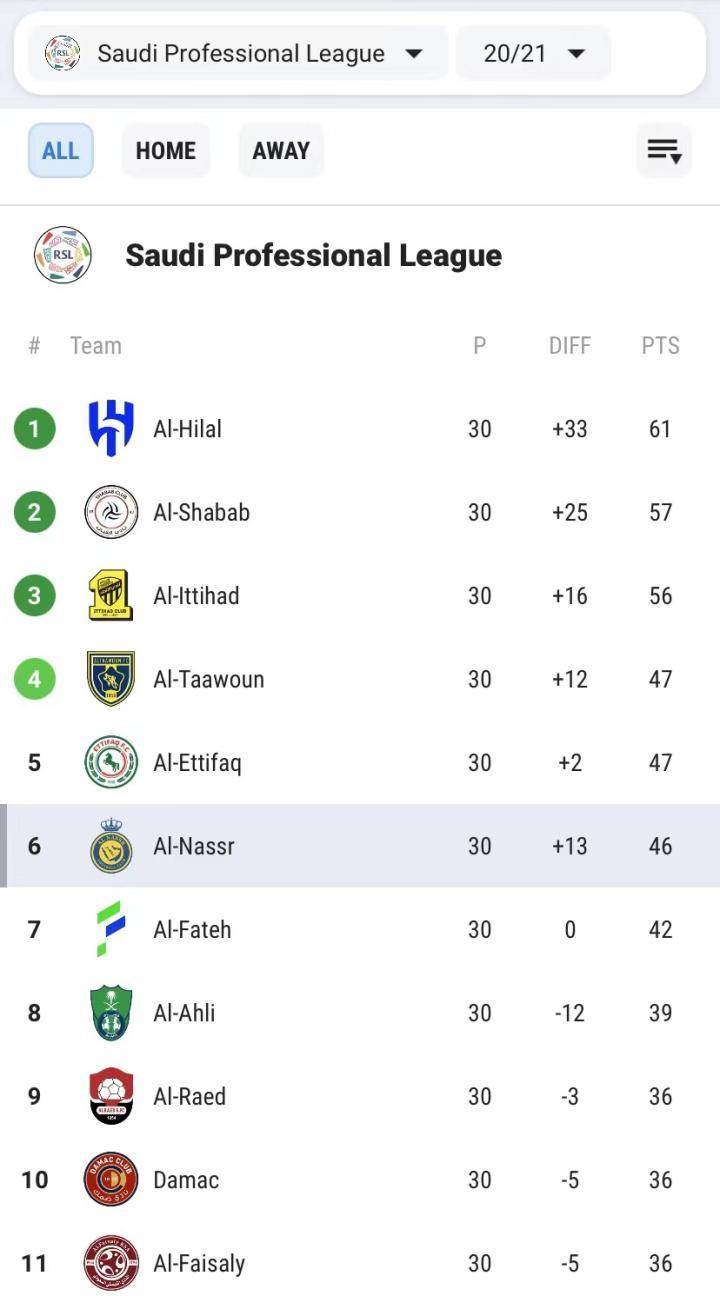Switch to the AWAY standings tab

tap(281, 151)
